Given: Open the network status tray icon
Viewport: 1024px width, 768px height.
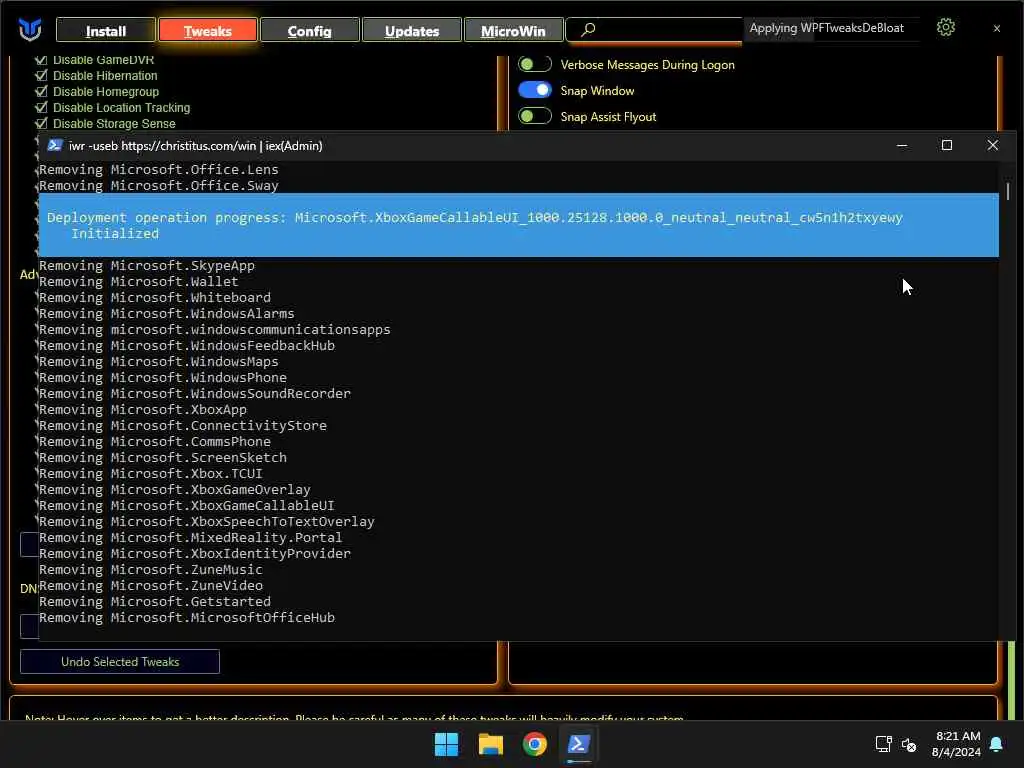Looking at the screenshot, I should point(884,744).
